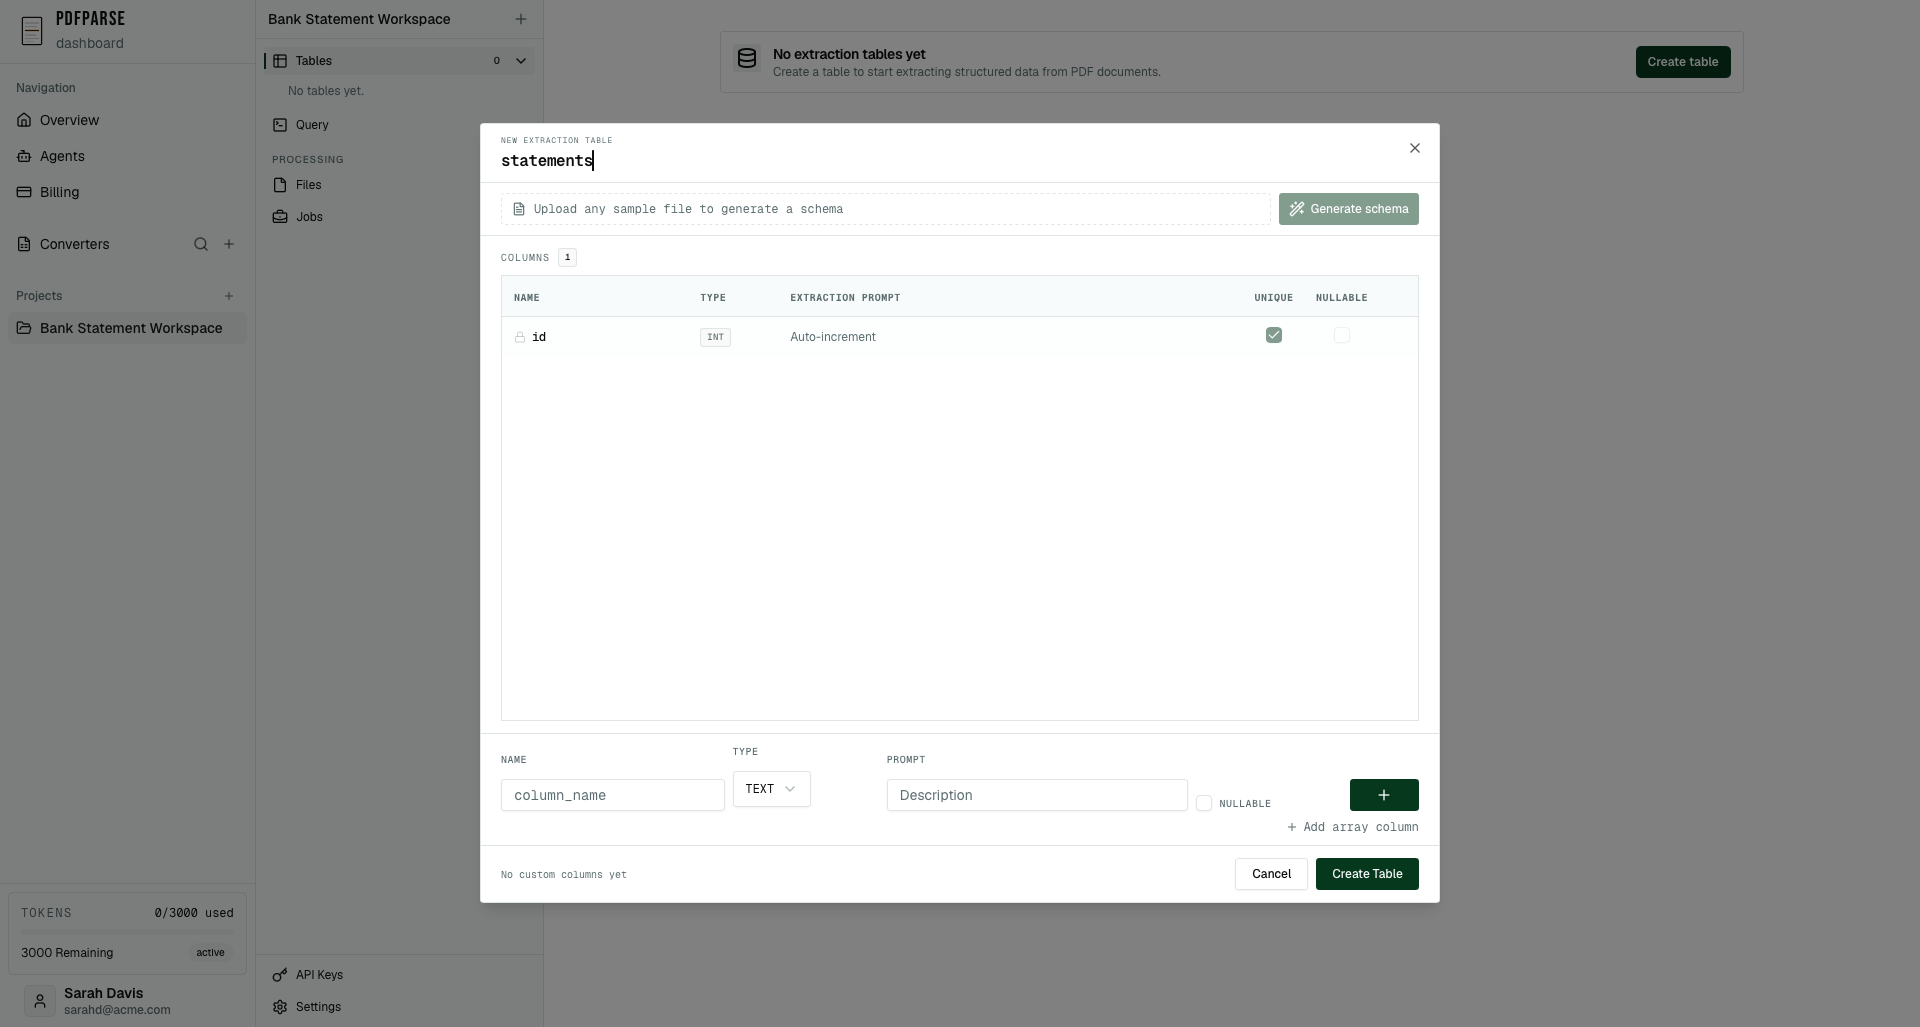Click the token usage progress bar
This screenshot has height=1027, width=1920.
tap(127, 932)
